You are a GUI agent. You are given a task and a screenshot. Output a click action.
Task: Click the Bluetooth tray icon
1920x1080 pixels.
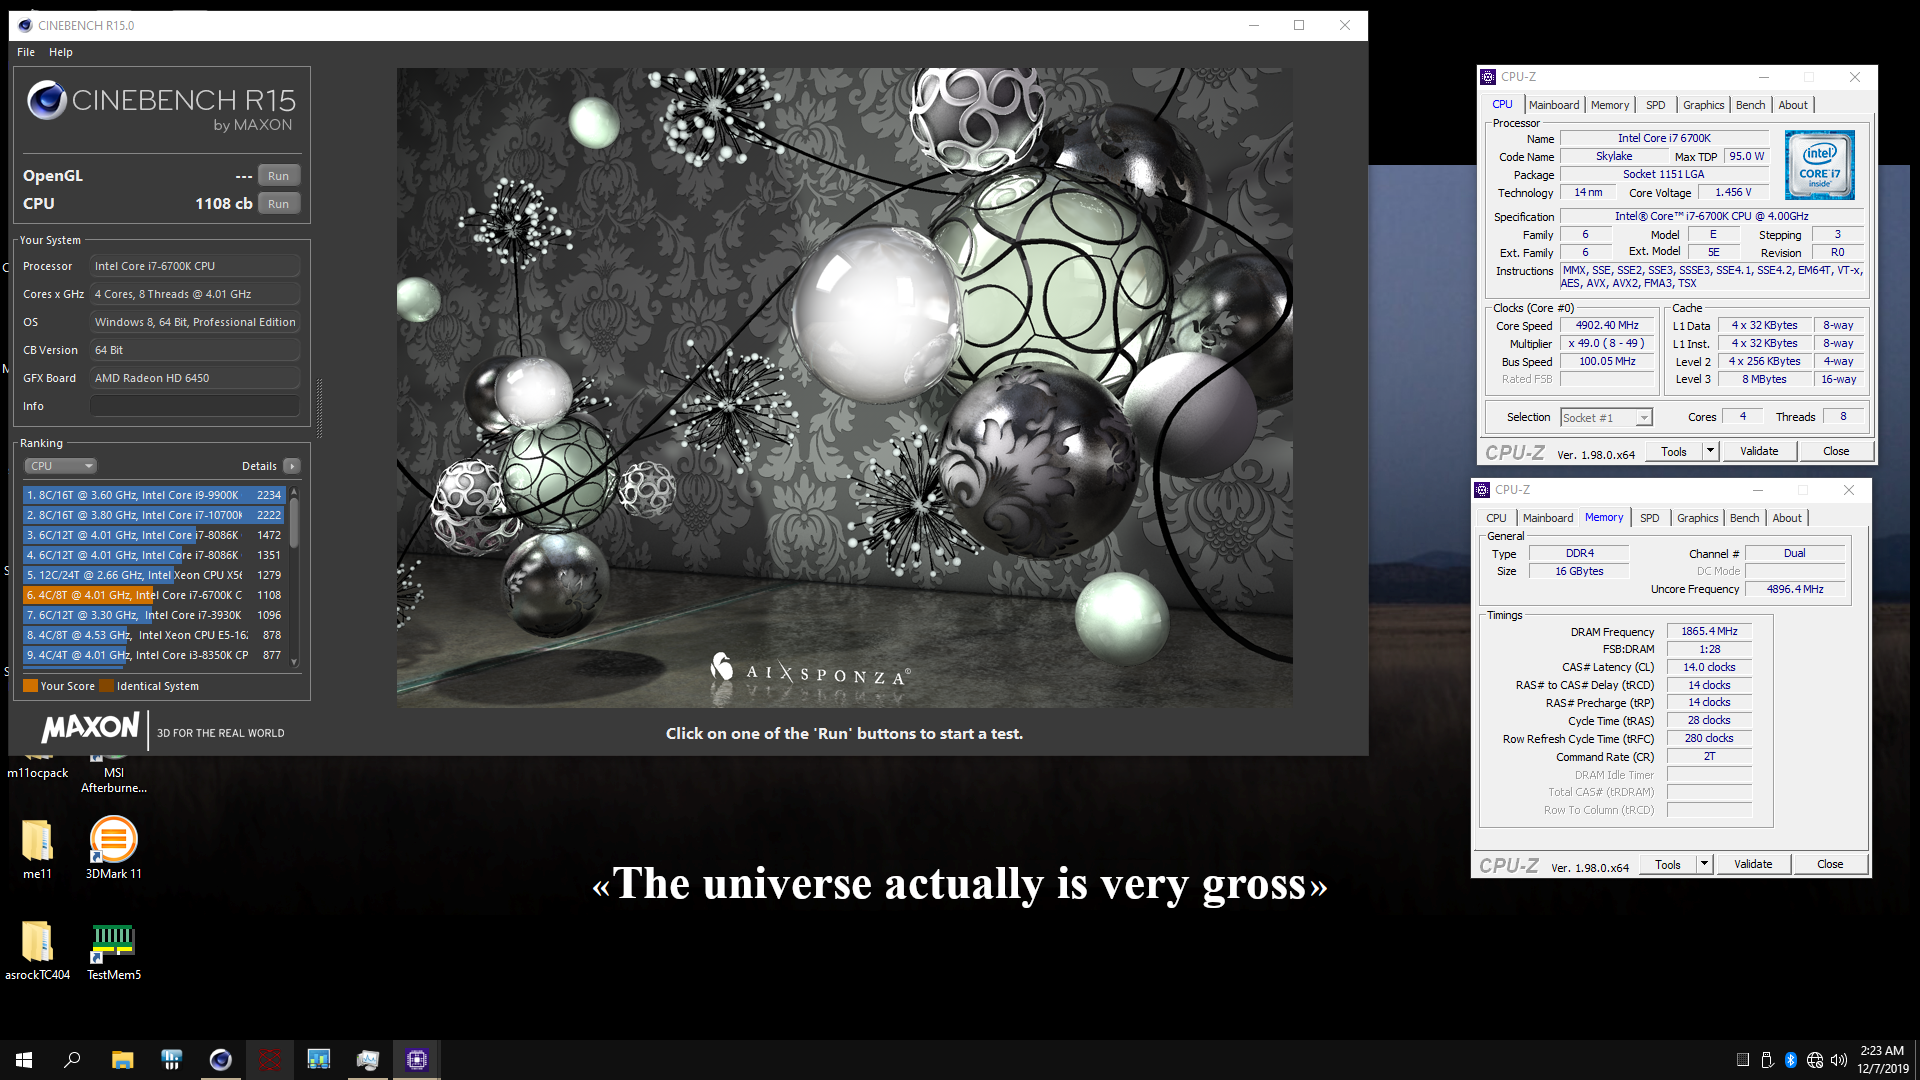coord(1790,1060)
